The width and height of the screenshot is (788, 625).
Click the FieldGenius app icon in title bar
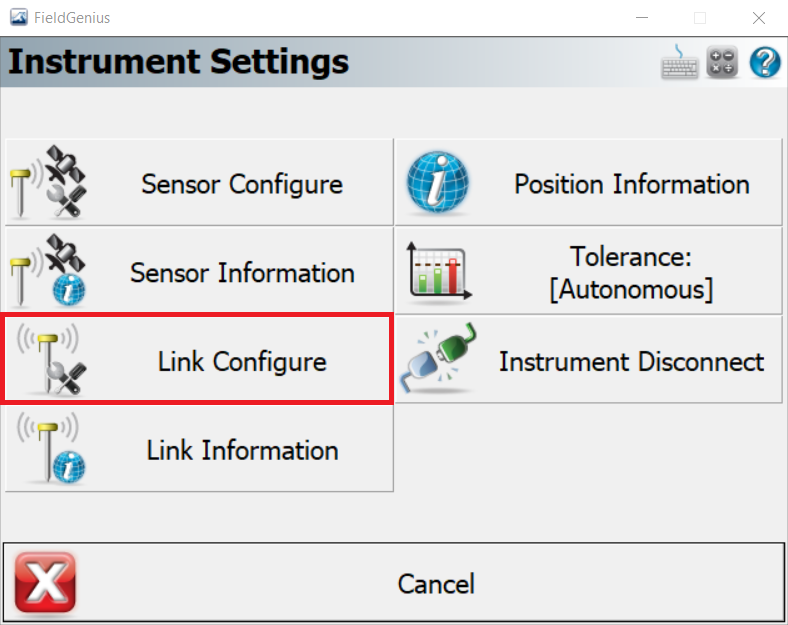click(19, 18)
